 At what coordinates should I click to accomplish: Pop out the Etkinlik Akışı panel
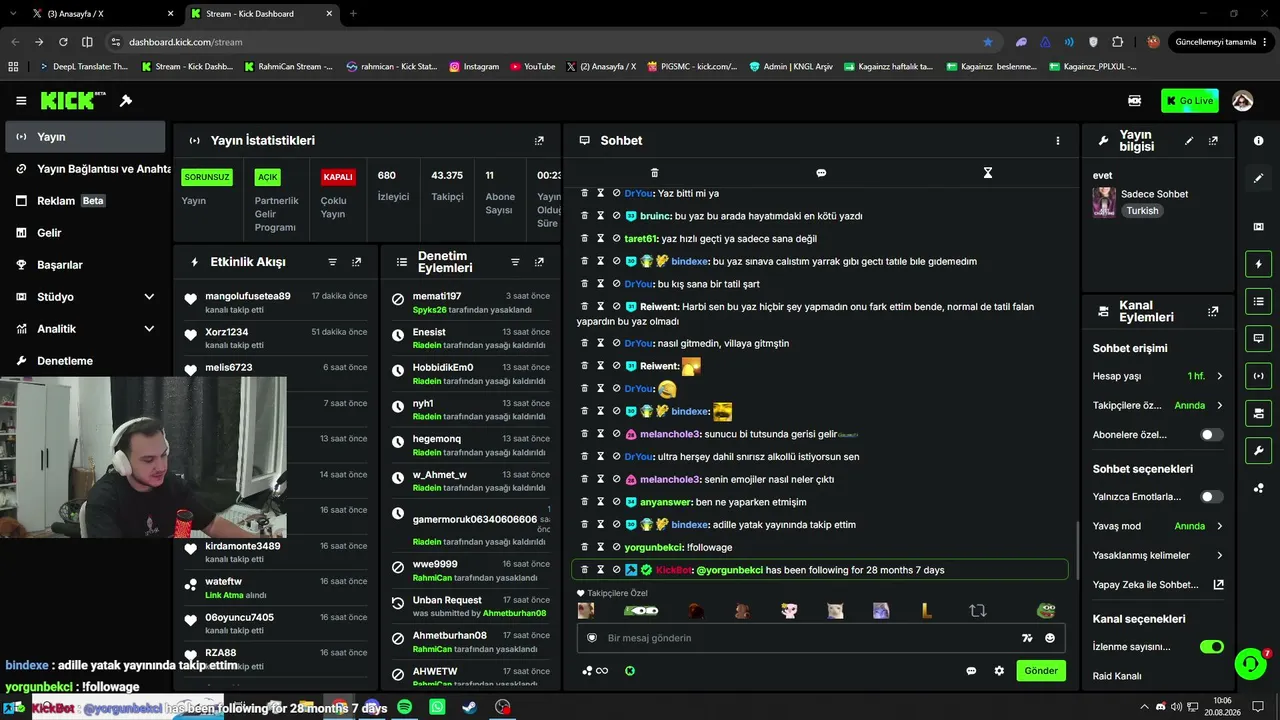coord(356,262)
